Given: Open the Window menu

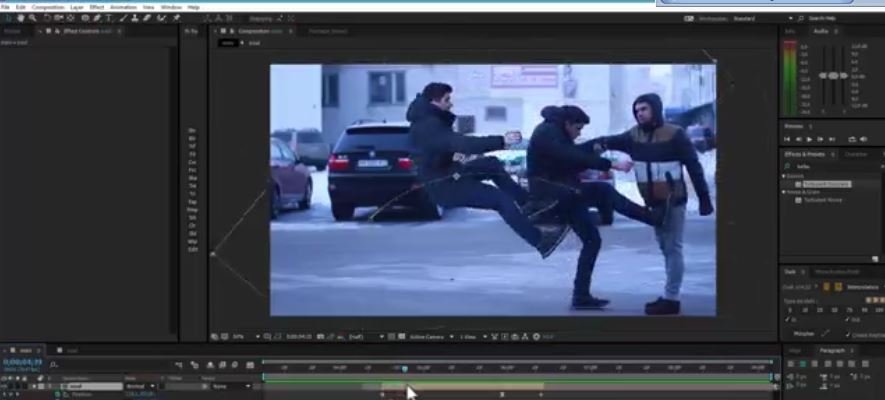Looking at the screenshot, I should tap(171, 7).
